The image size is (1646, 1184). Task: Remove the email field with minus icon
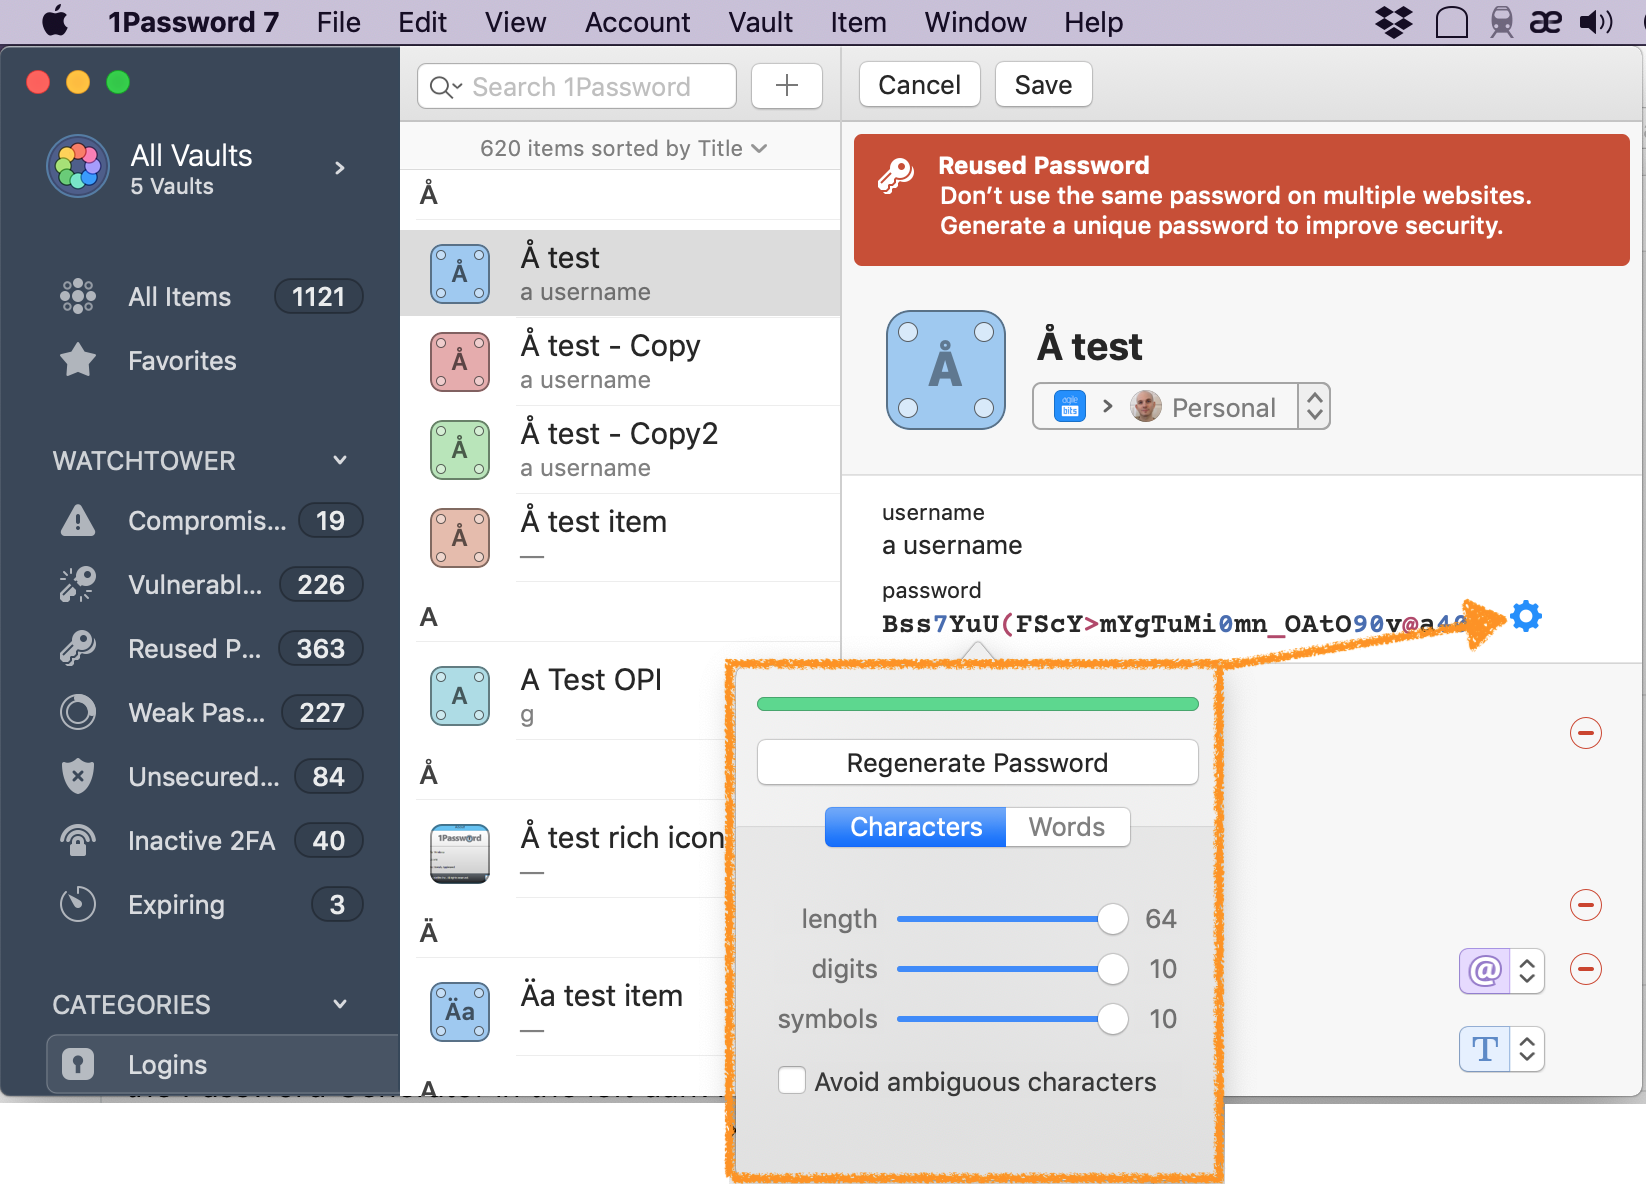pyautogui.click(x=1586, y=969)
